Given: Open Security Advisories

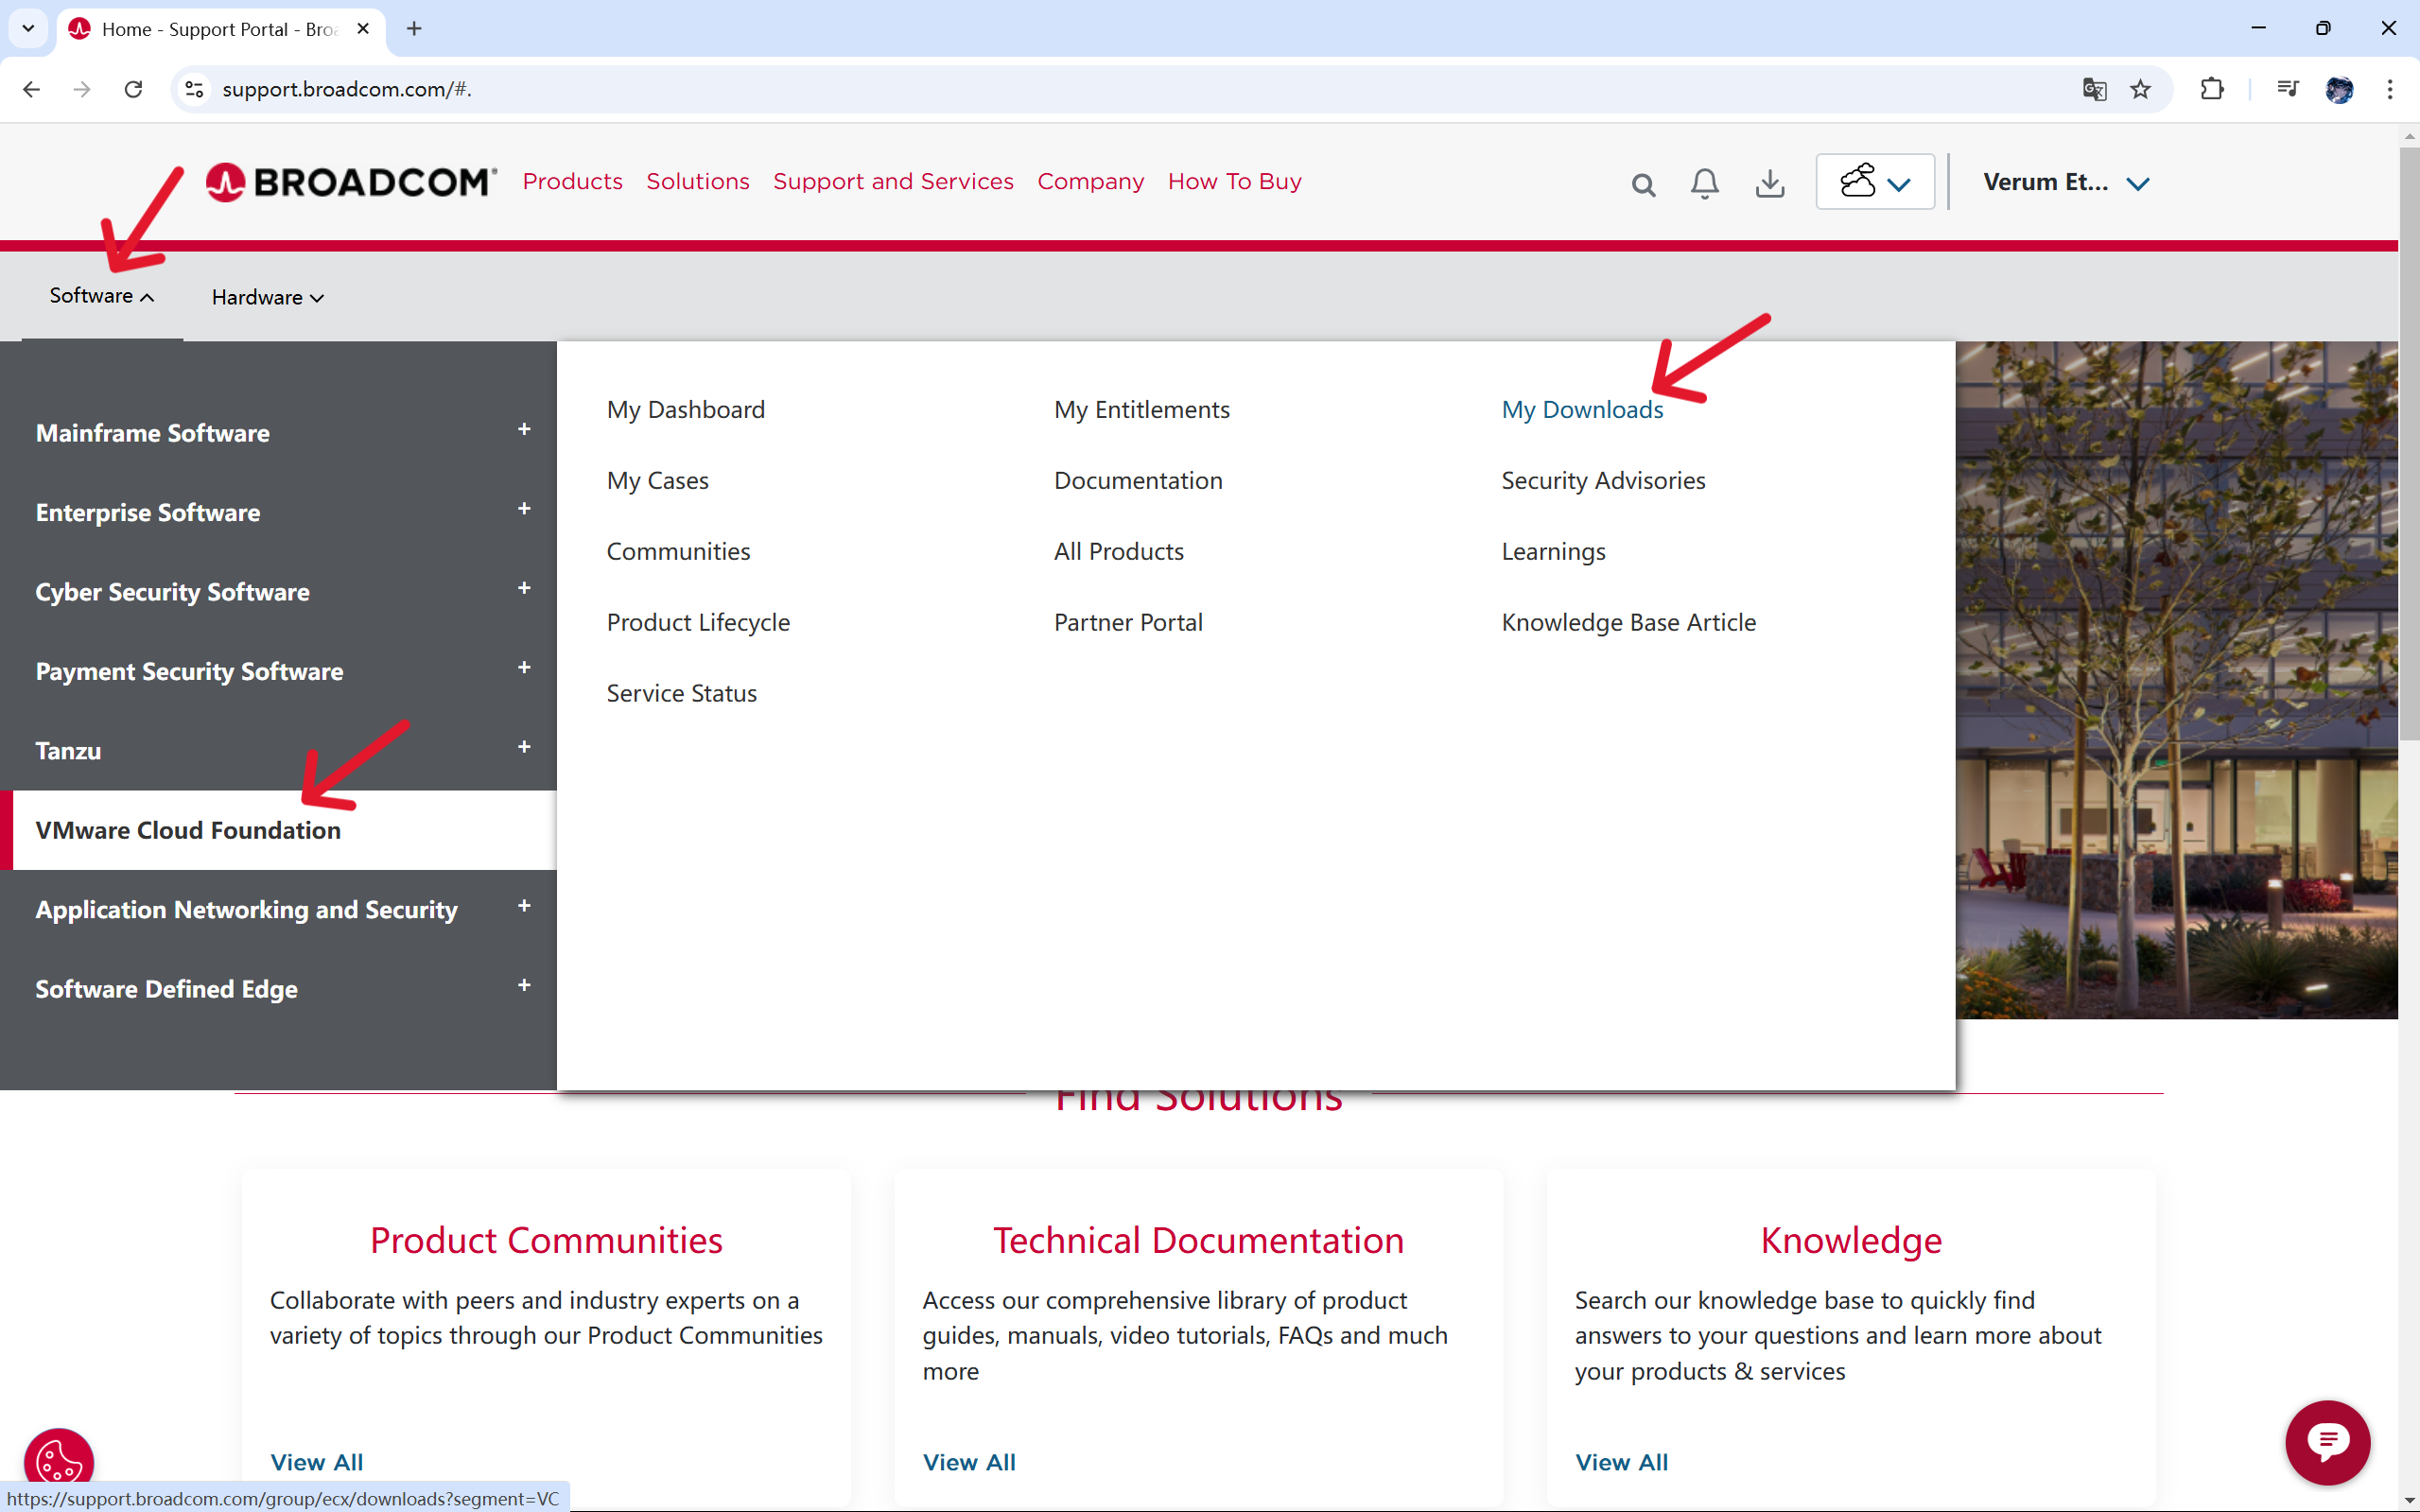Looking at the screenshot, I should (1603, 481).
